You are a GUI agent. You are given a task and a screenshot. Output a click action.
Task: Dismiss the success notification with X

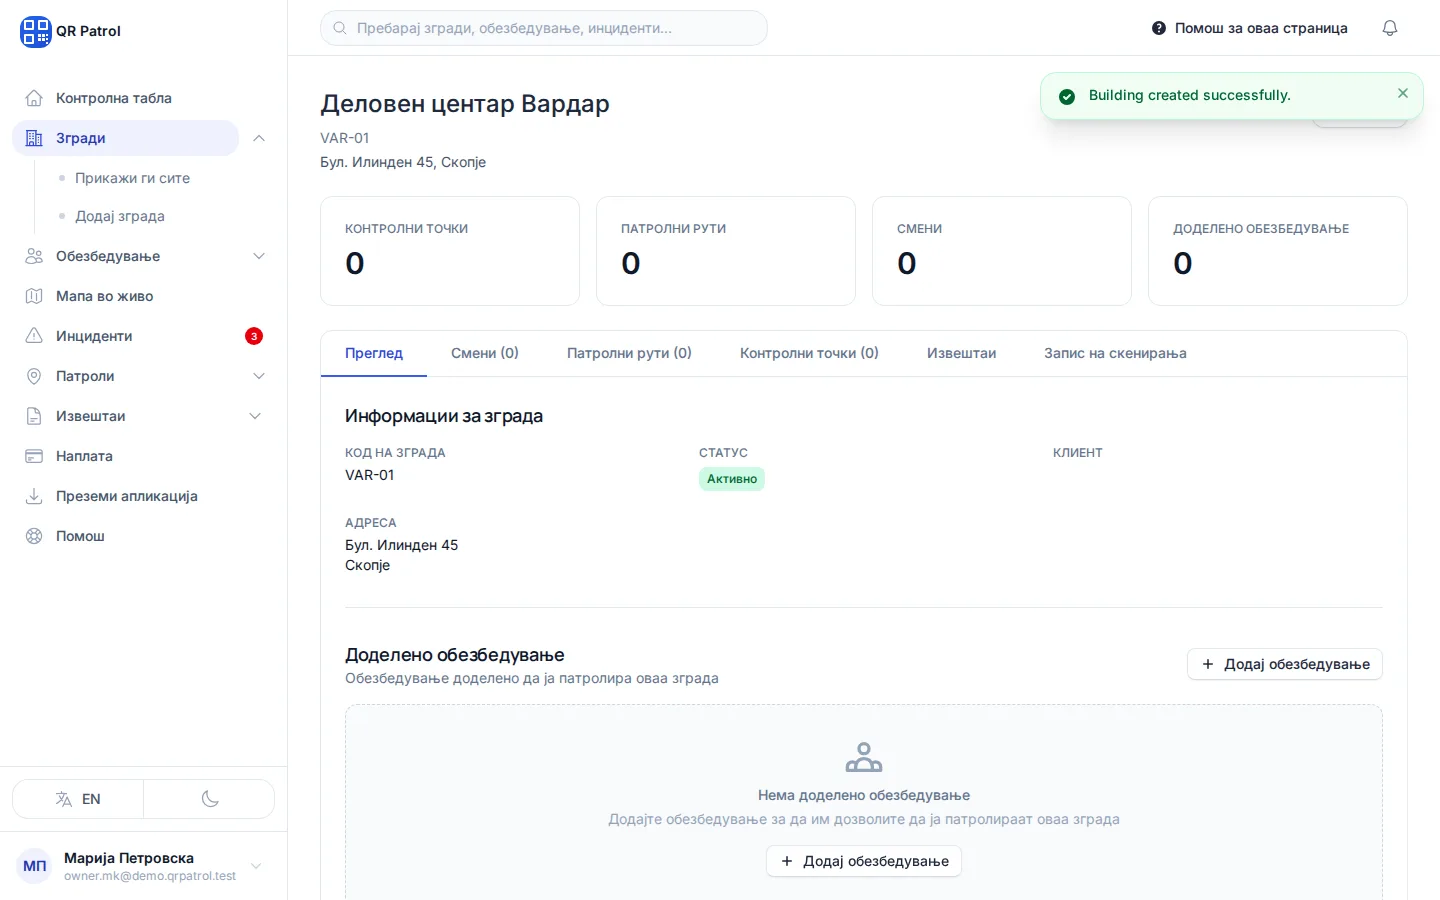[x=1403, y=93]
